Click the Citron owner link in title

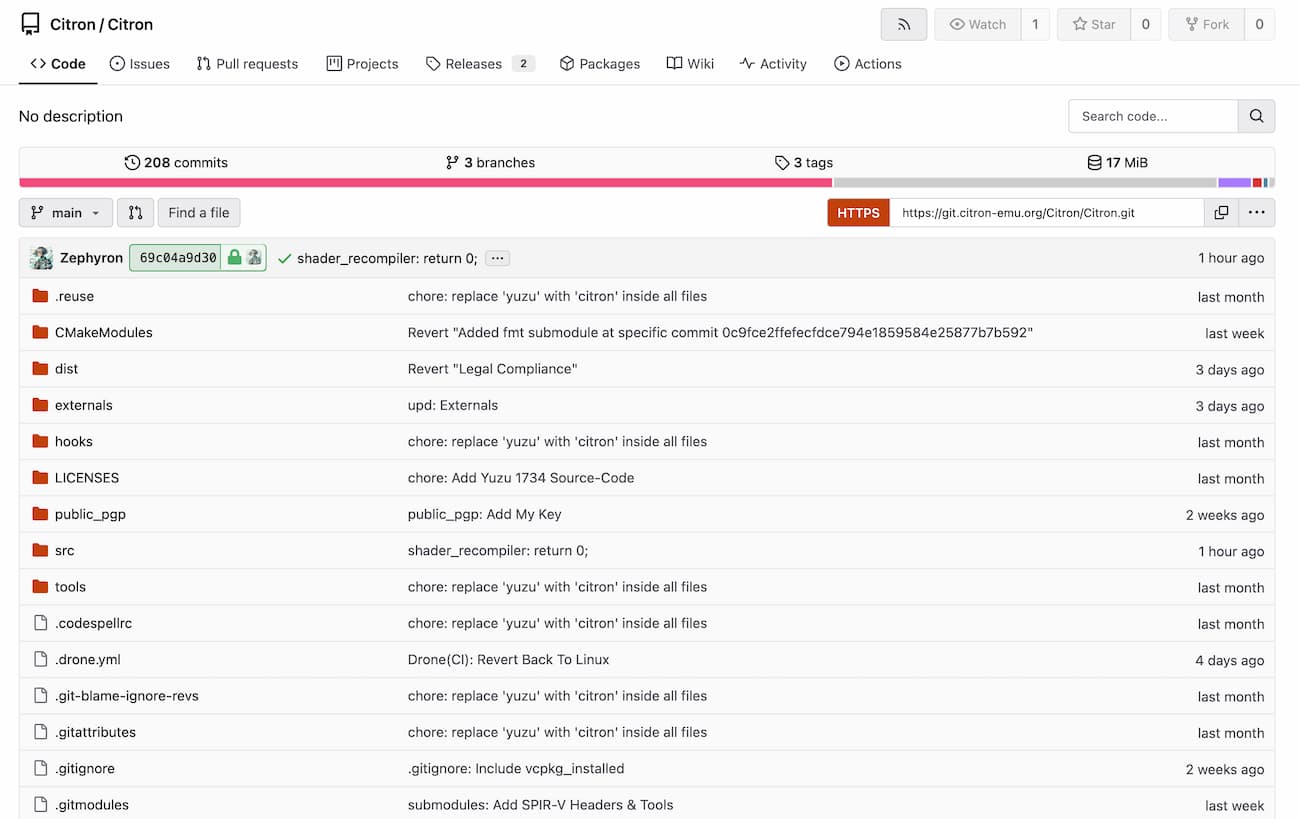click(72, 24)
